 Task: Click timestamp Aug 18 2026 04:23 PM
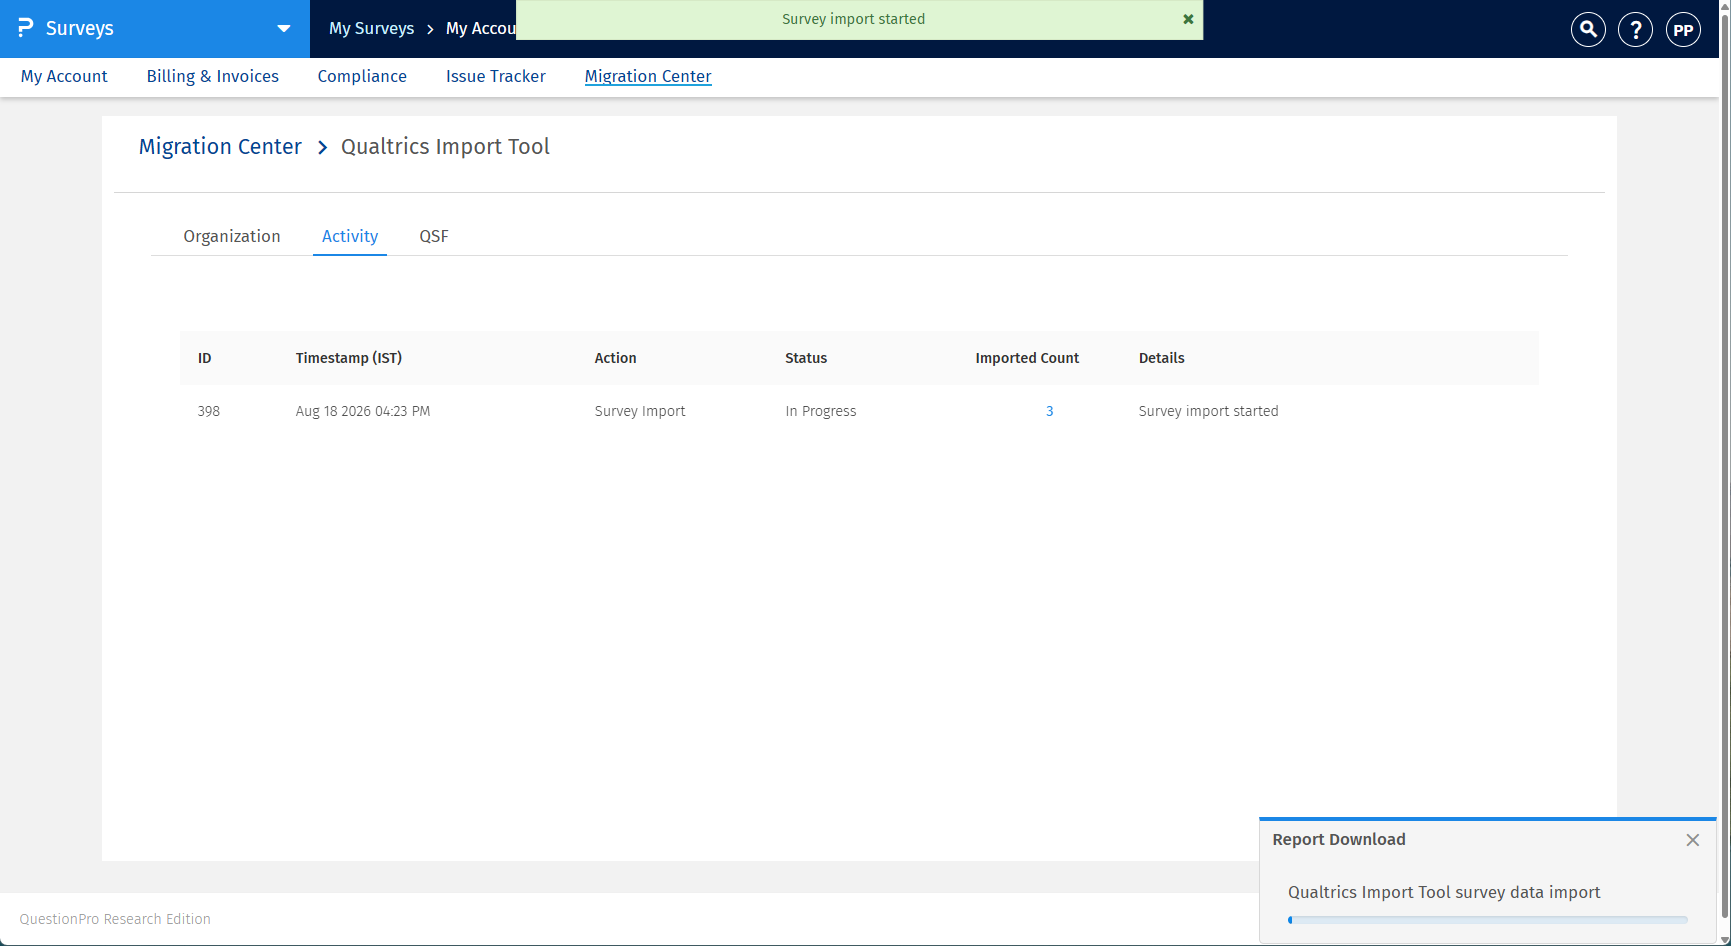[363, 411]
